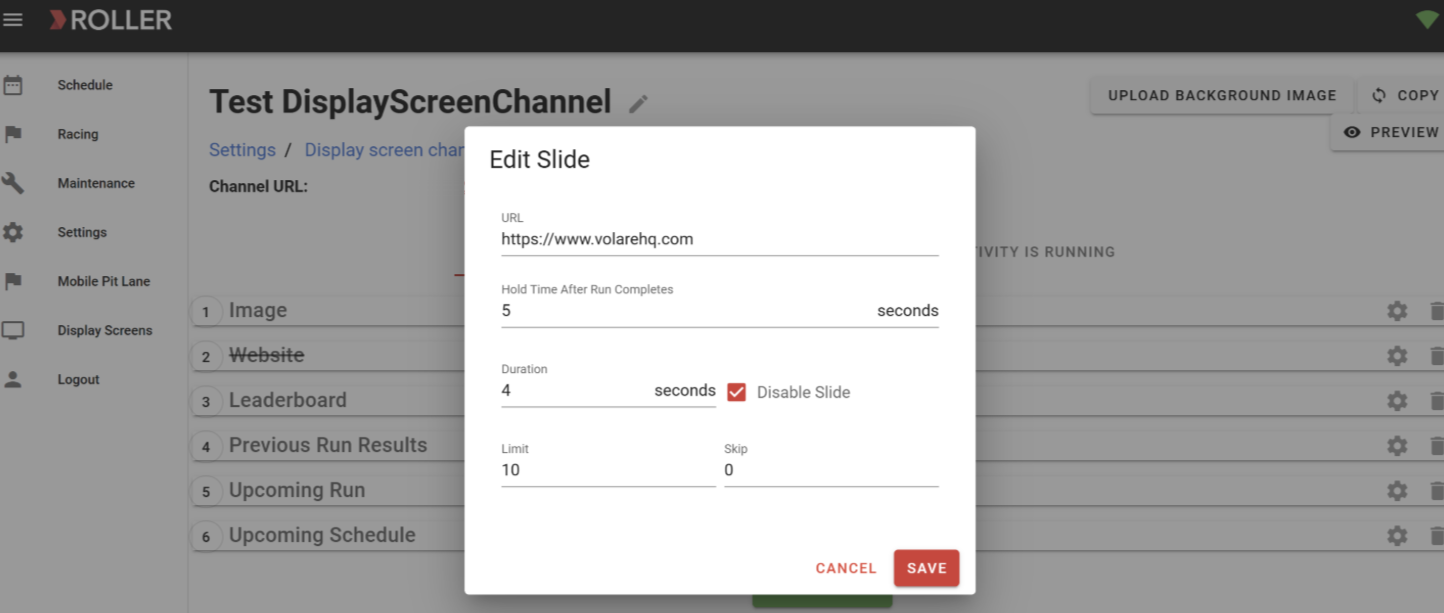Click the Copy button

1403,96
